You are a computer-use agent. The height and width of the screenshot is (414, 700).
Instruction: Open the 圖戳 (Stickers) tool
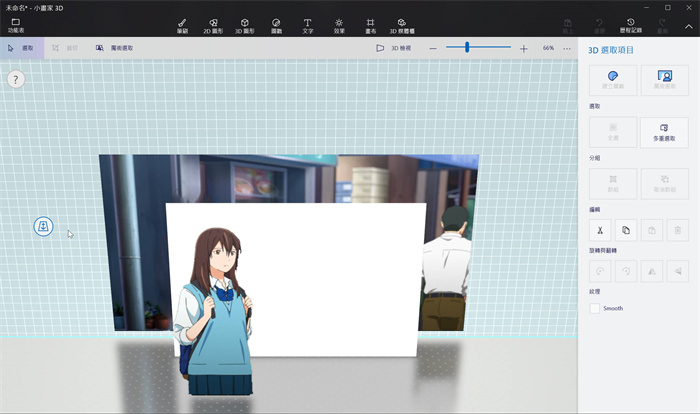(x=276, y=24)
